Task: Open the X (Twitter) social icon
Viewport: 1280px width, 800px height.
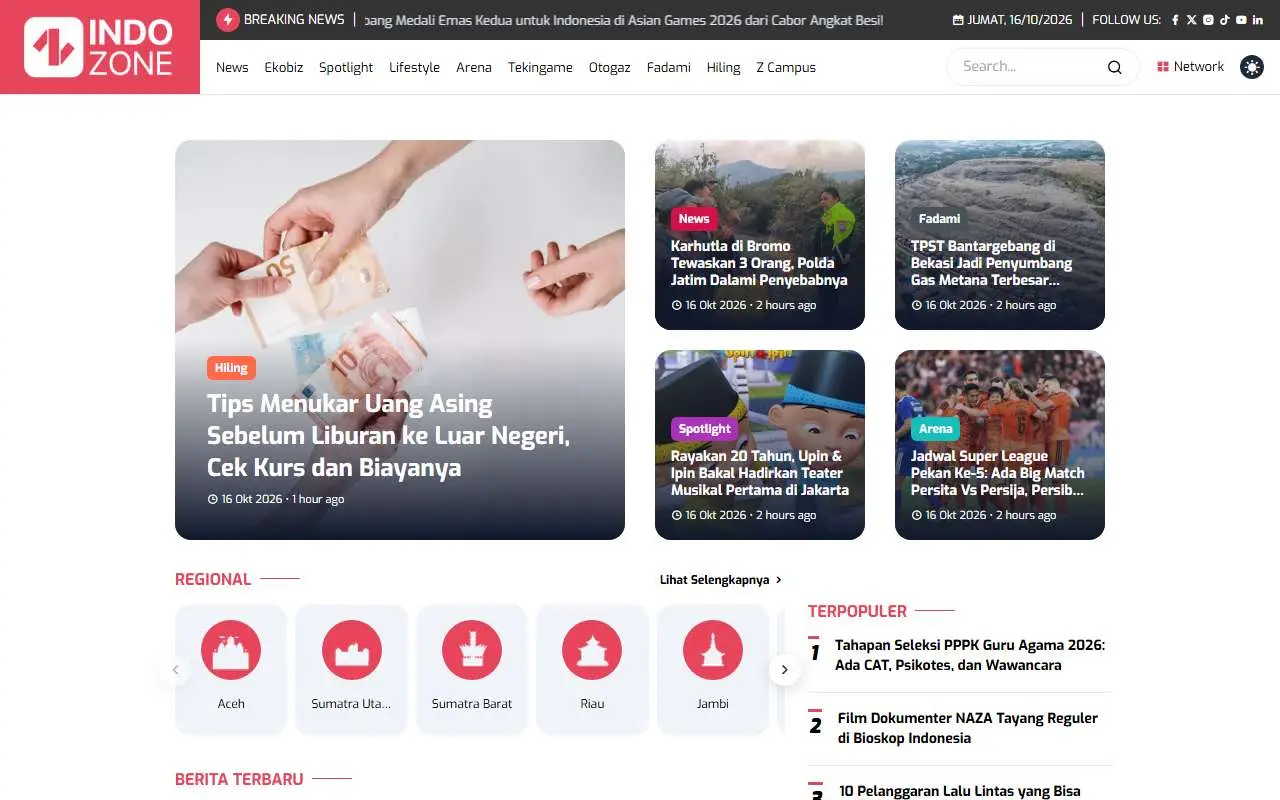Action: 1191,20
